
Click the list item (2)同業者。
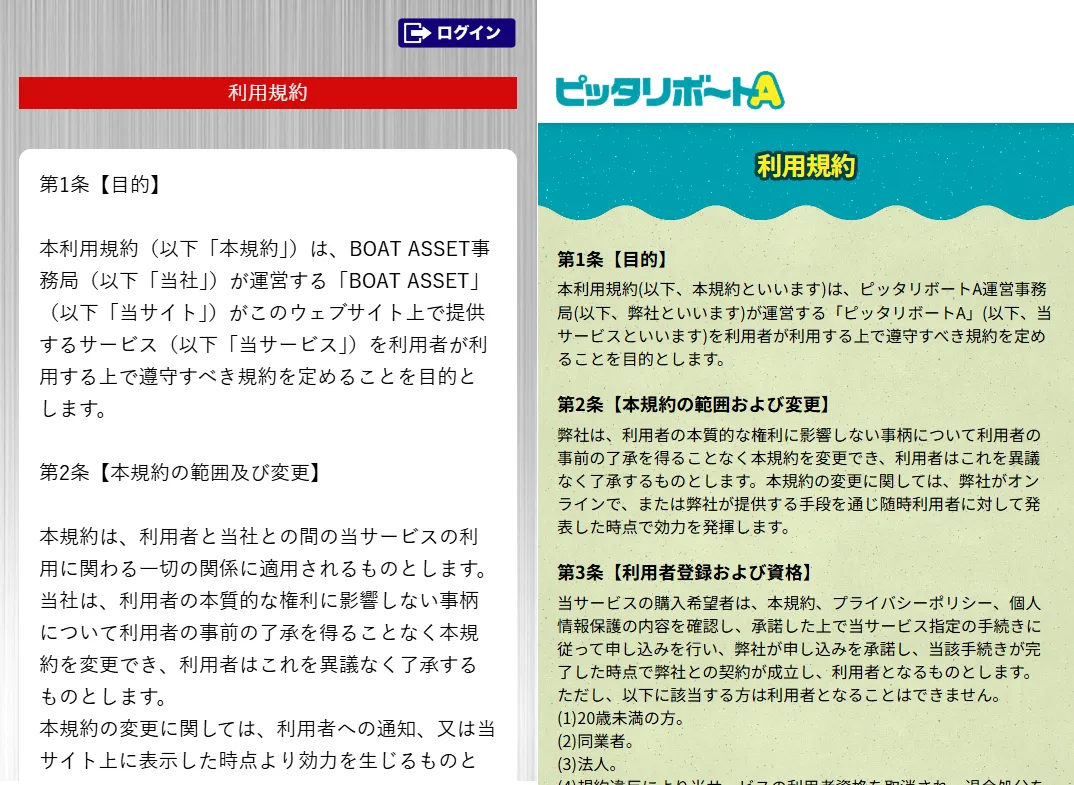pyautogui.click(x=596, y=742)
